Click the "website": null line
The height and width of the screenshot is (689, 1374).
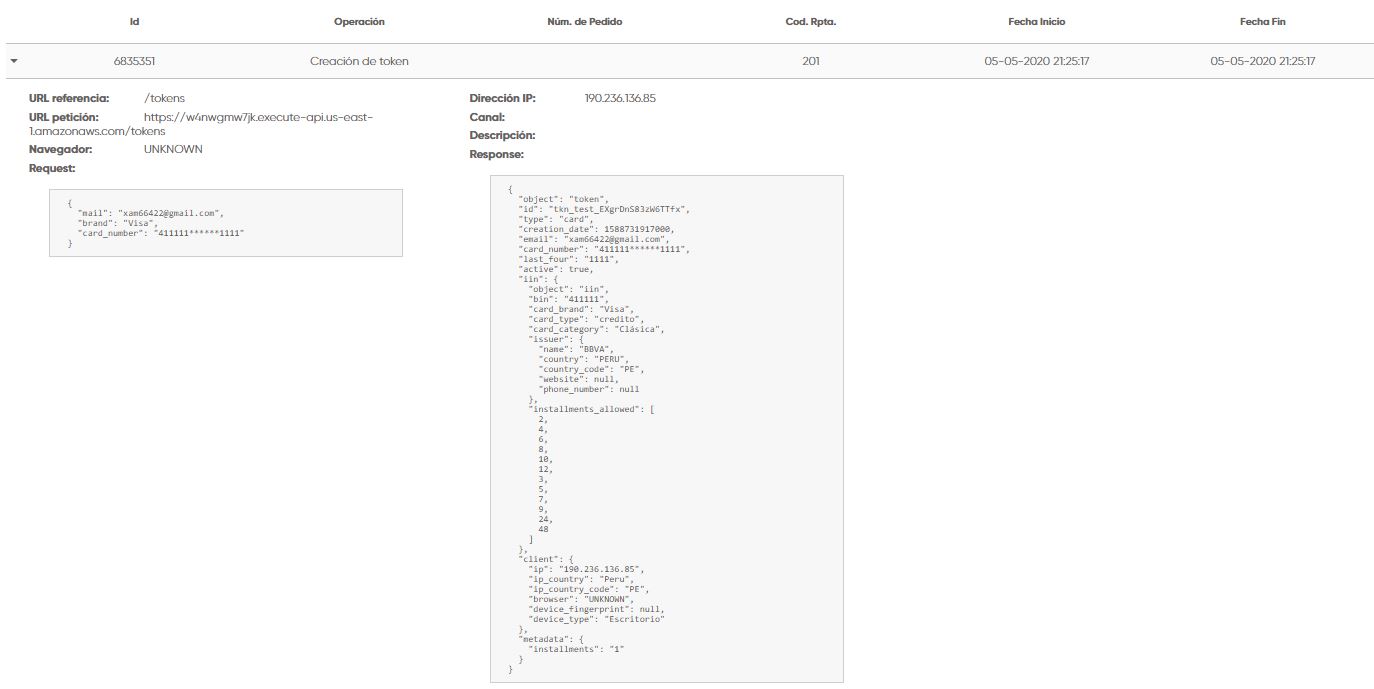(581, 379)
